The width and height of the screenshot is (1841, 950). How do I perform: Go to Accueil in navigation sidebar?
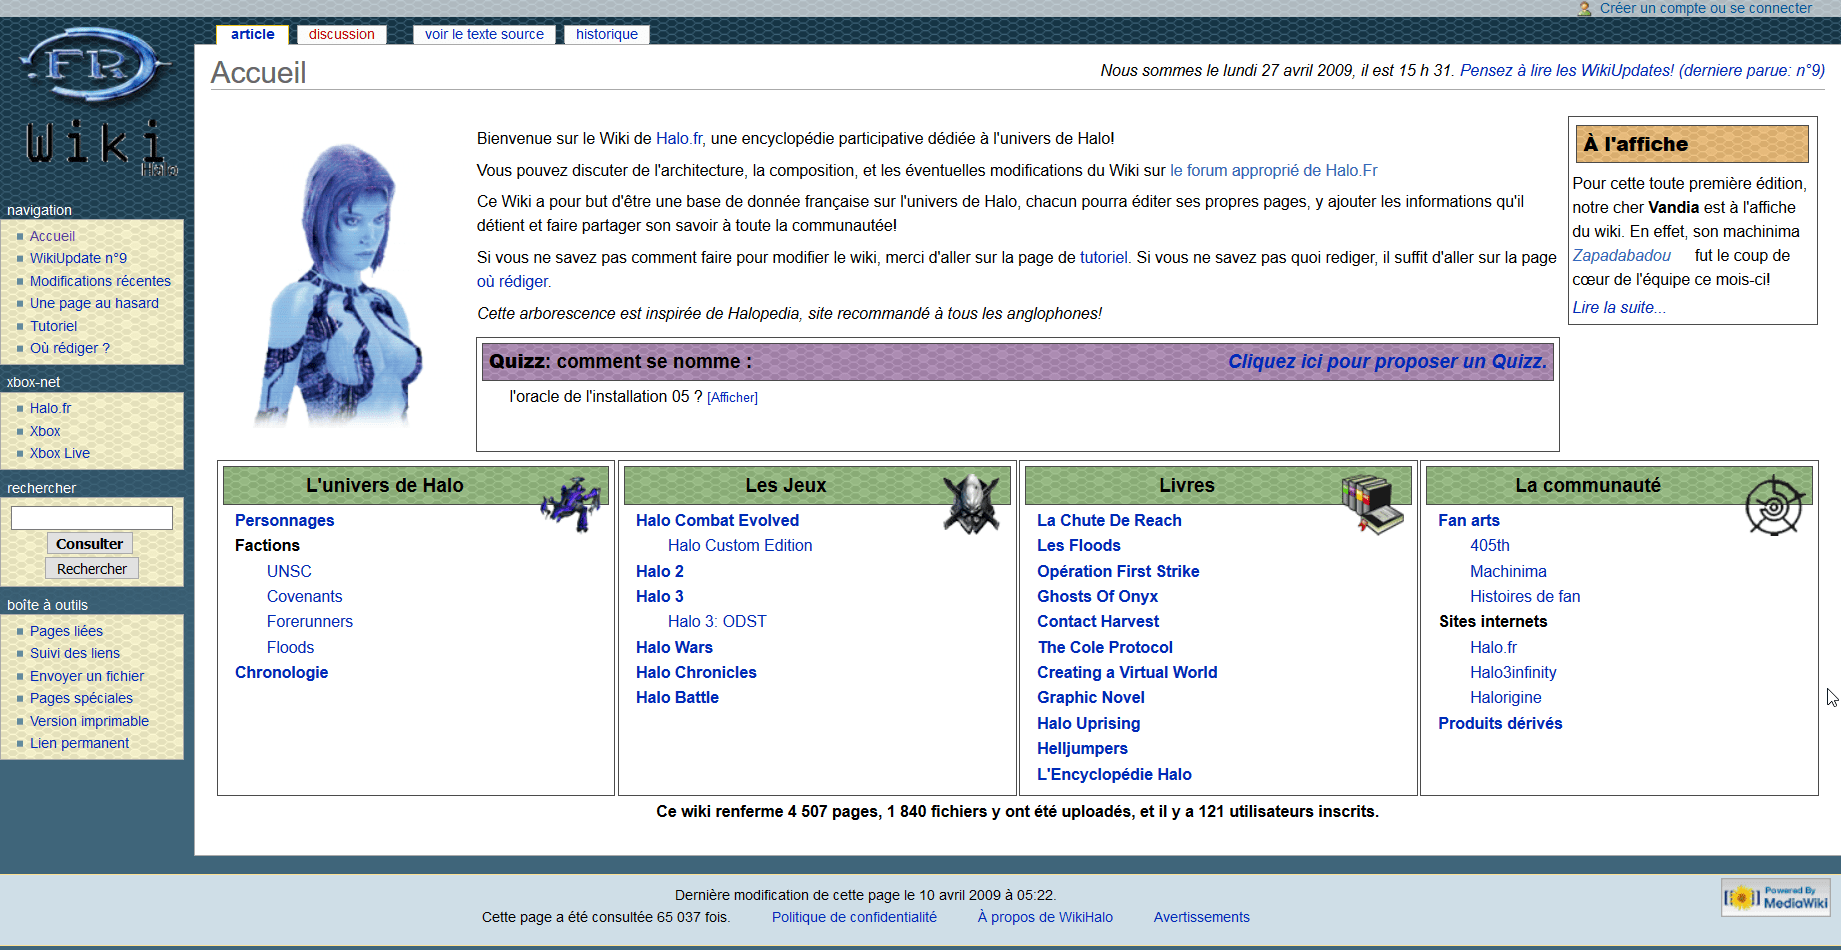[53, 236]
